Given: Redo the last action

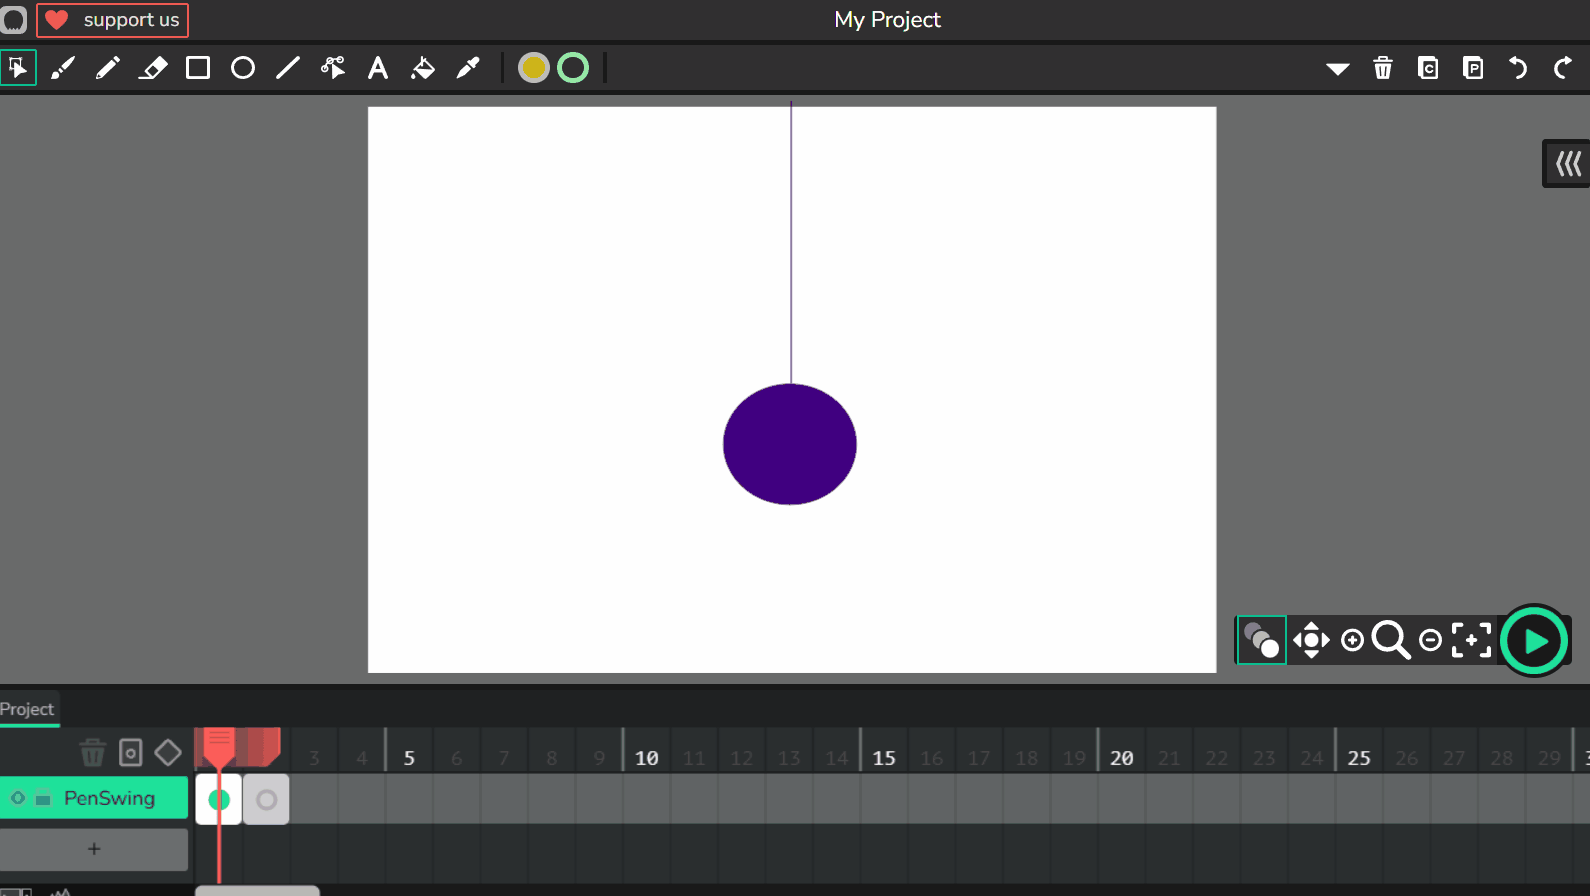Looking at the screenshot, I should 1563,68.
